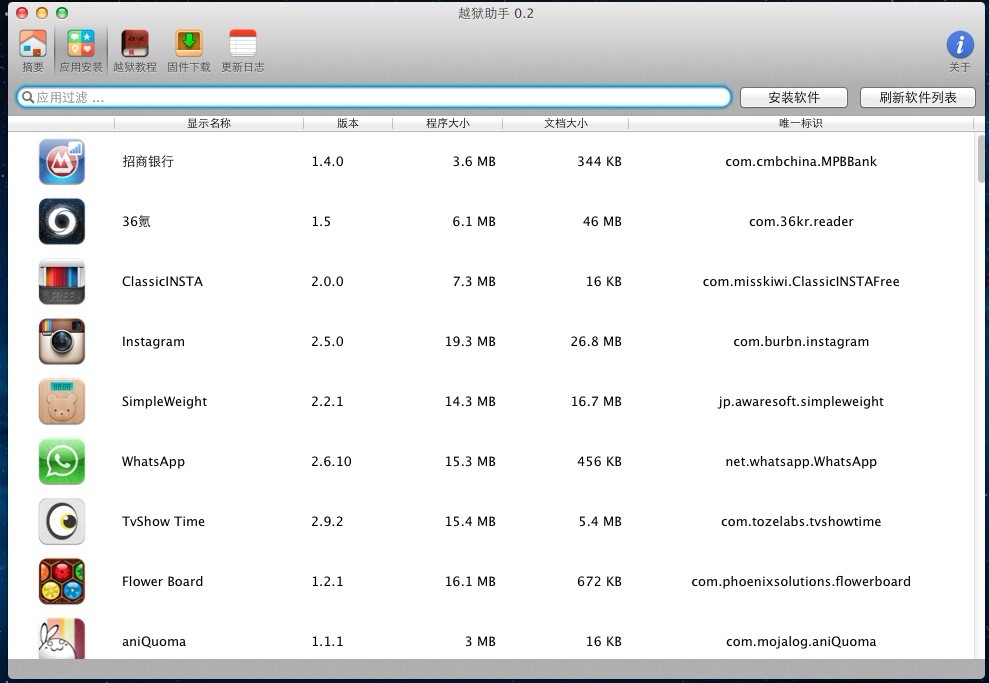Select the 36氪 name text

coord(136,221)
